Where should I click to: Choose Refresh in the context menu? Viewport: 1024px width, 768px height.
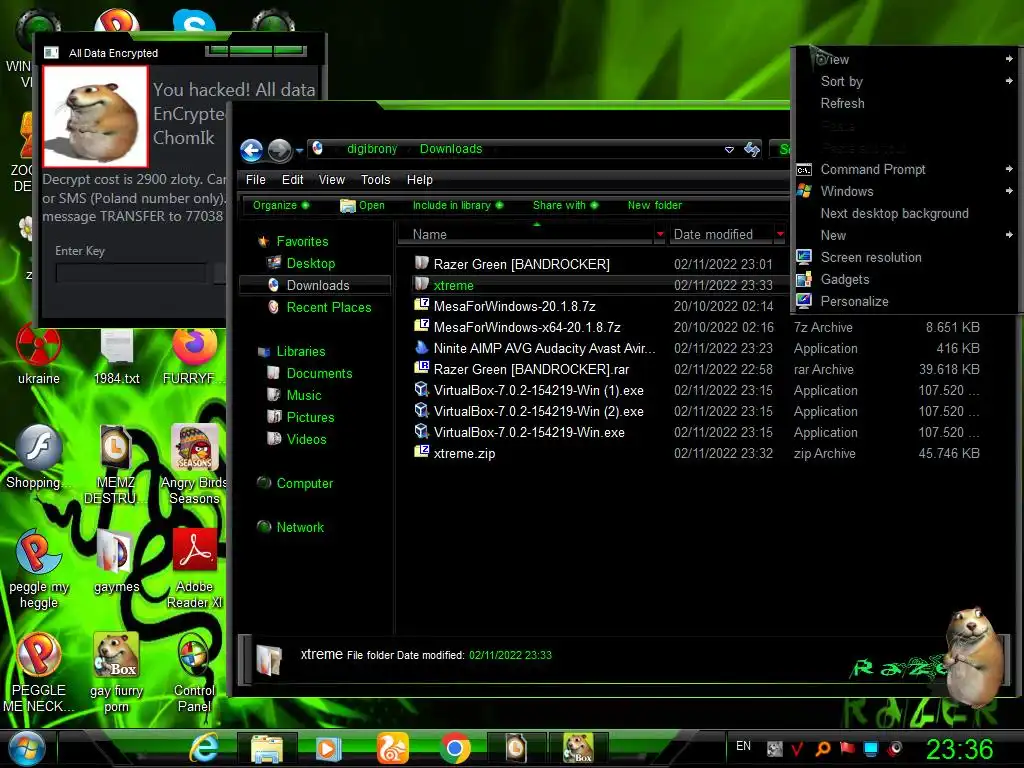[x=908, y=103]
